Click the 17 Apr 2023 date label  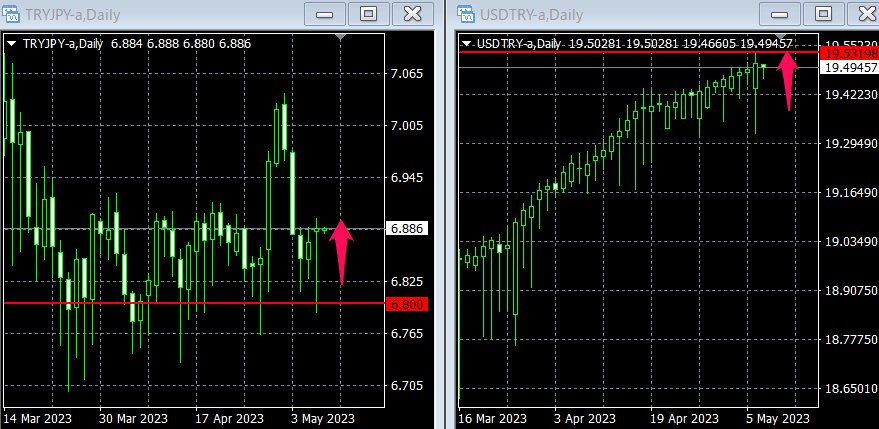(x=229, y=419)
